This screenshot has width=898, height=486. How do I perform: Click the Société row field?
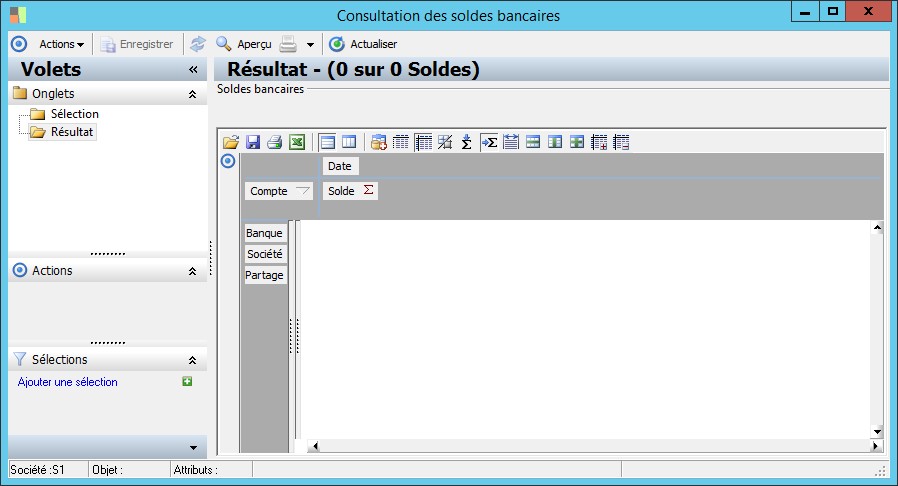tap(264, 254)
